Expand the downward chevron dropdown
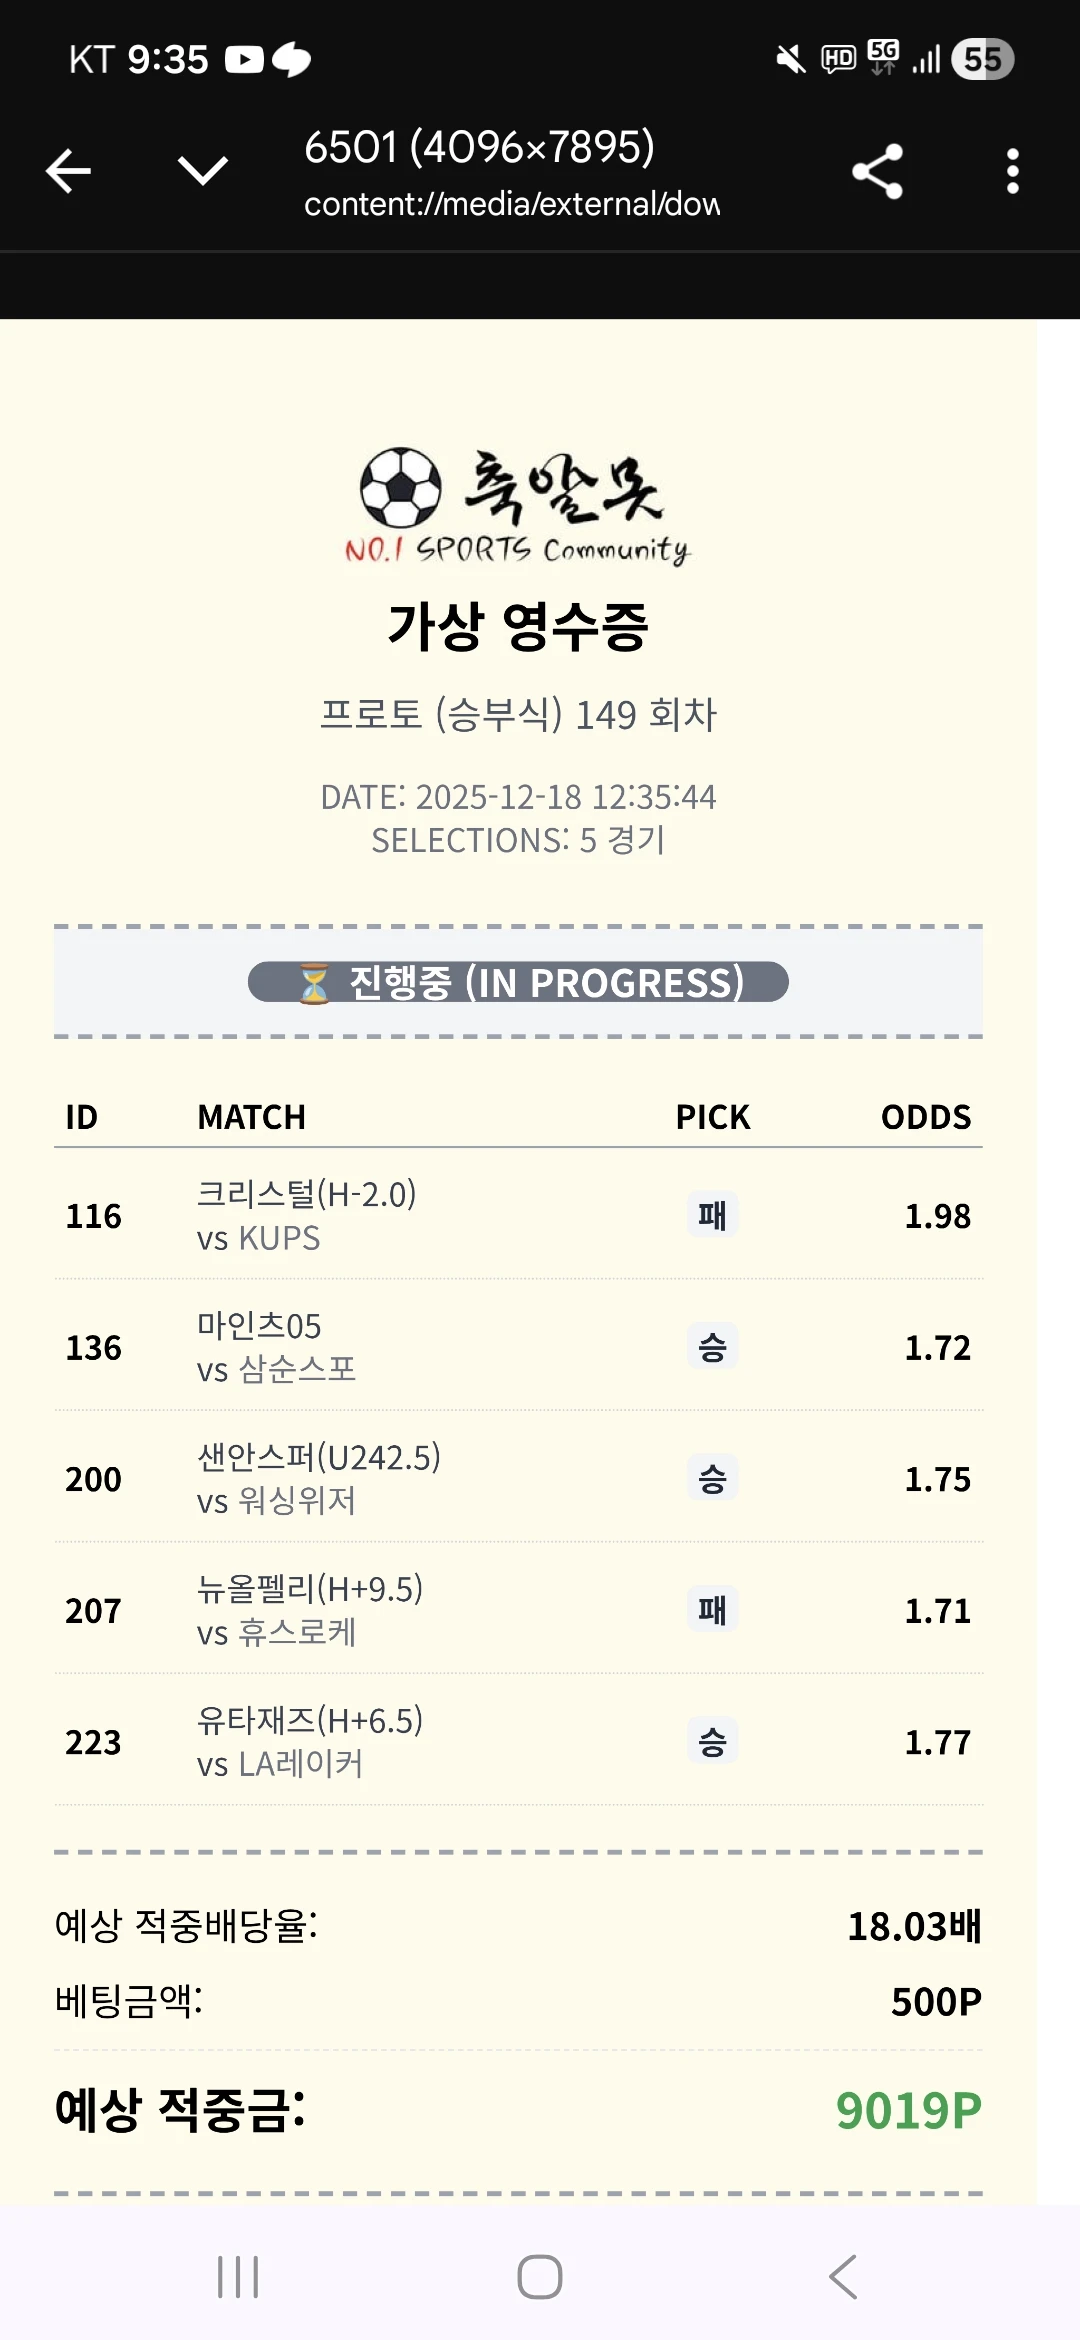1080x2340 pixels. pyautogui.click(x=203, y=171)
